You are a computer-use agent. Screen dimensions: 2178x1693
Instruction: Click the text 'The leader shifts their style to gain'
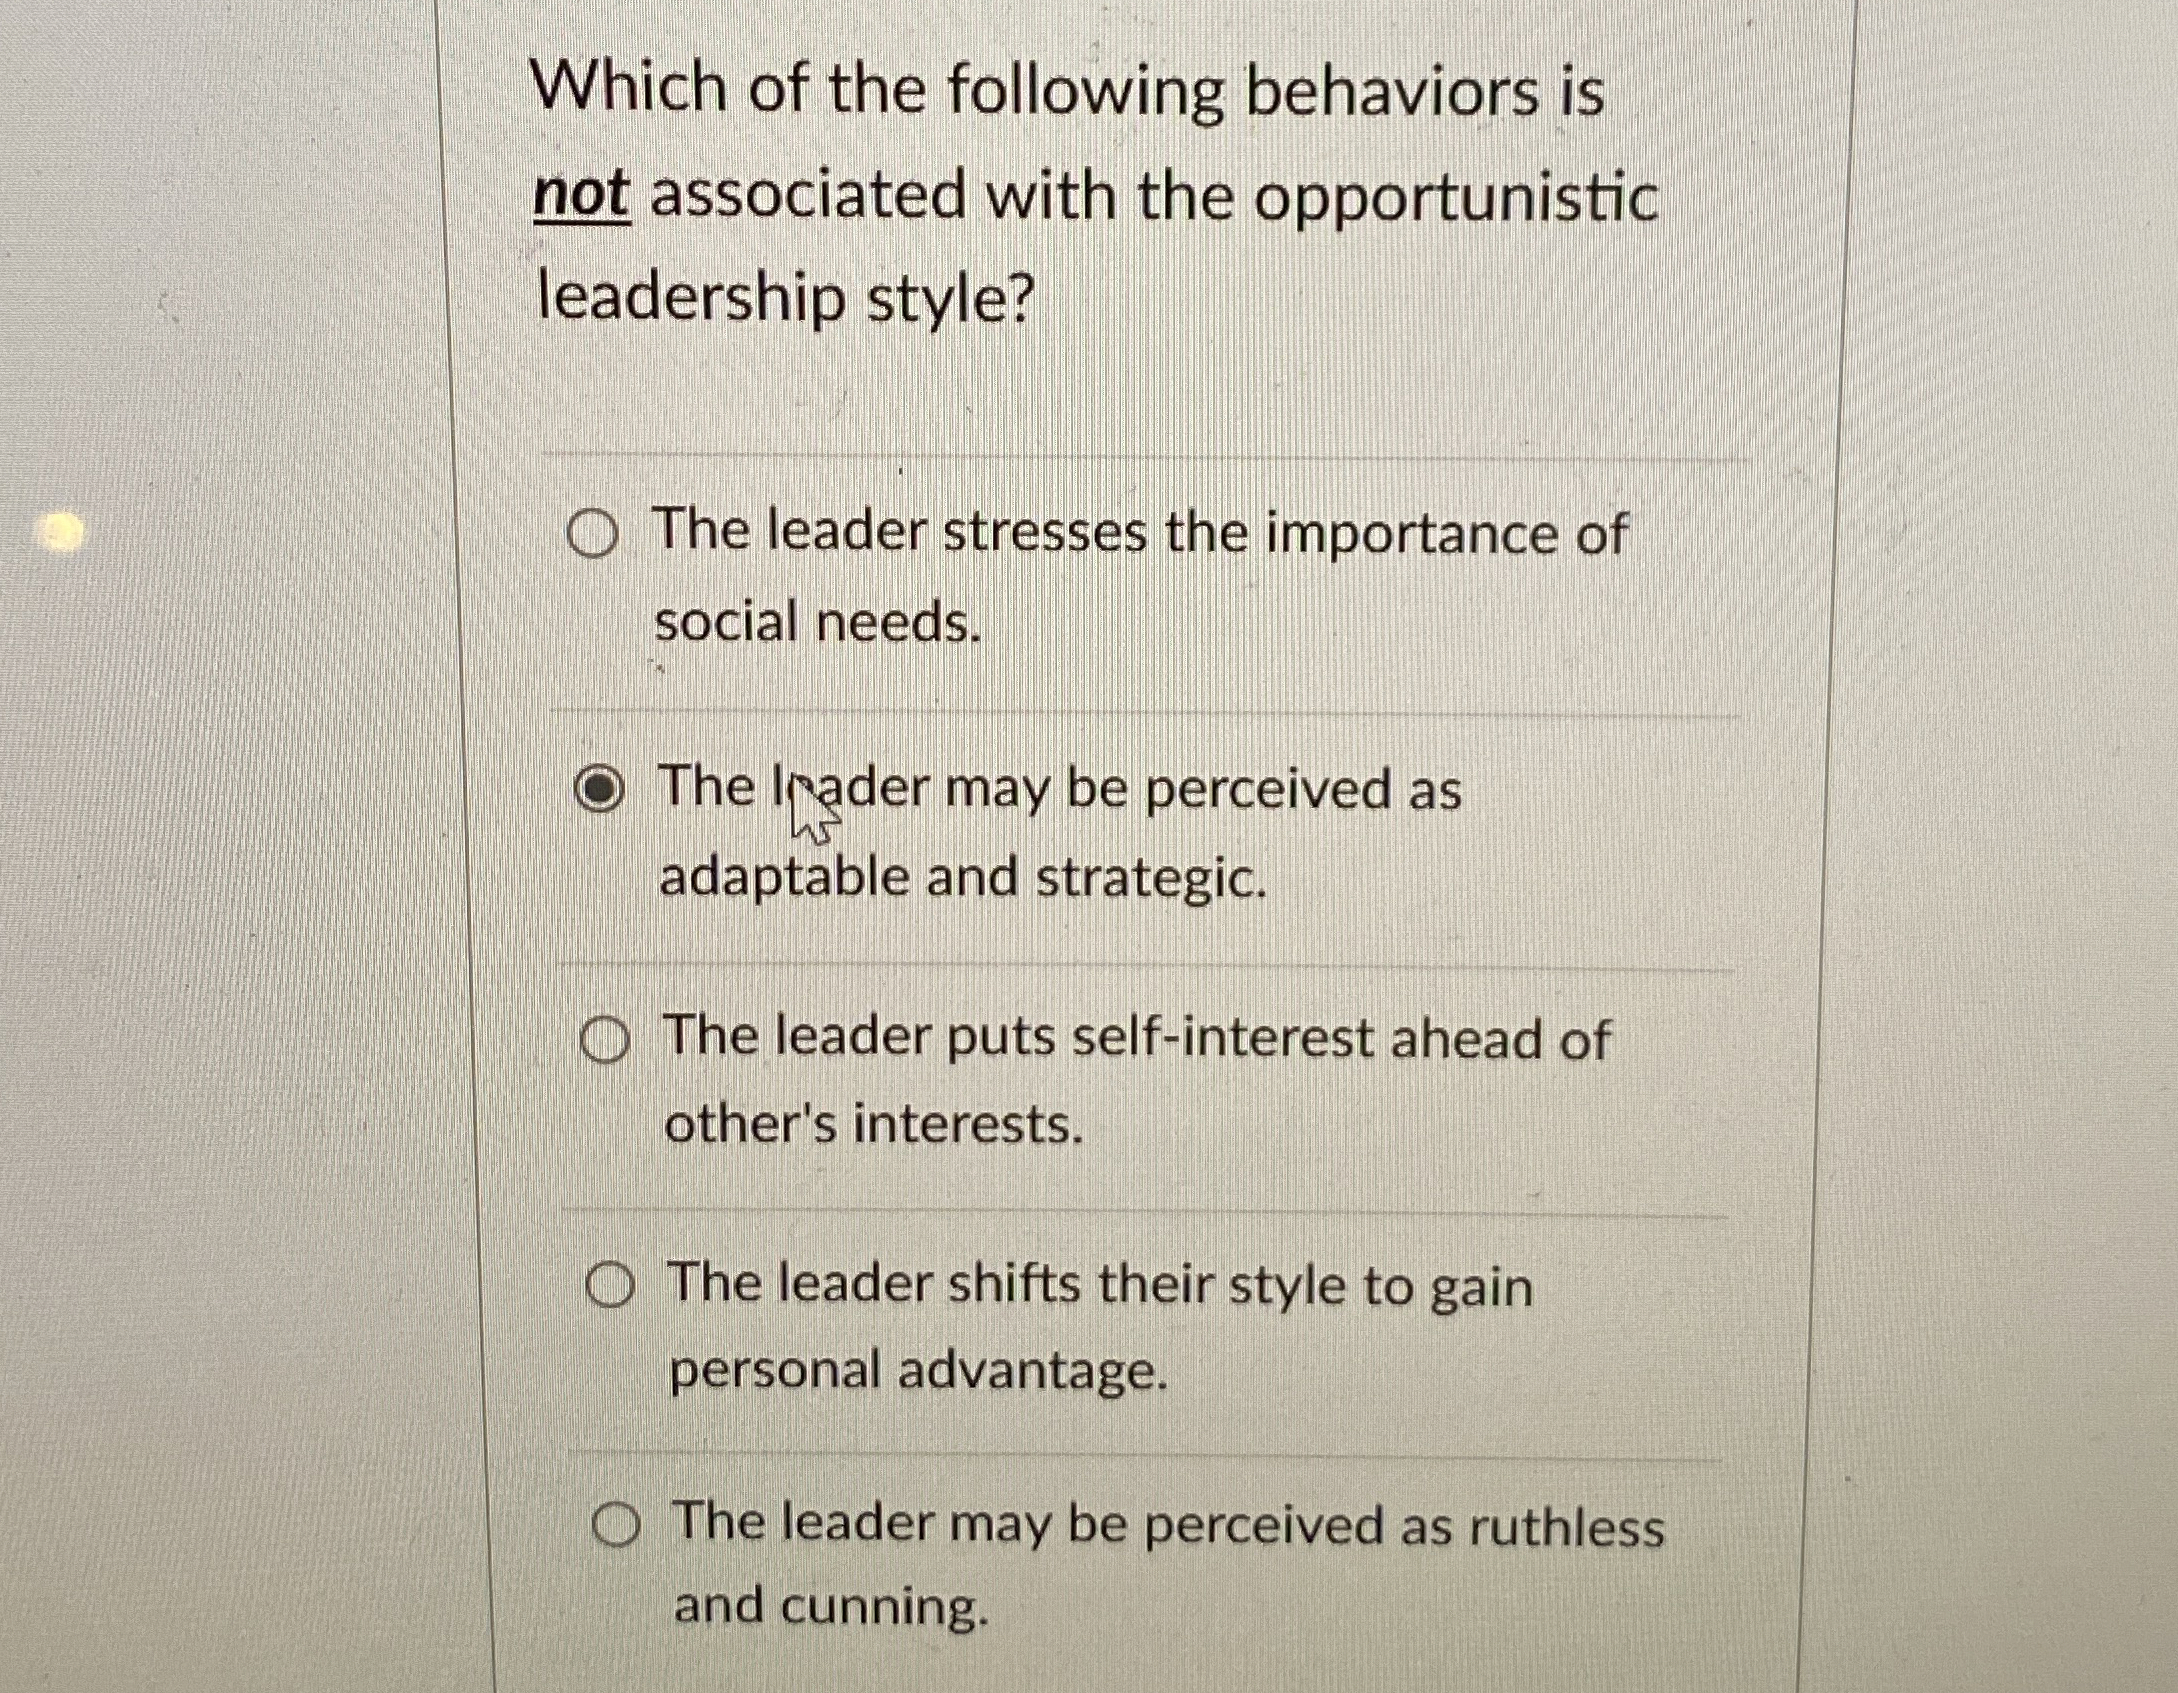(x=1100, y=1286)
